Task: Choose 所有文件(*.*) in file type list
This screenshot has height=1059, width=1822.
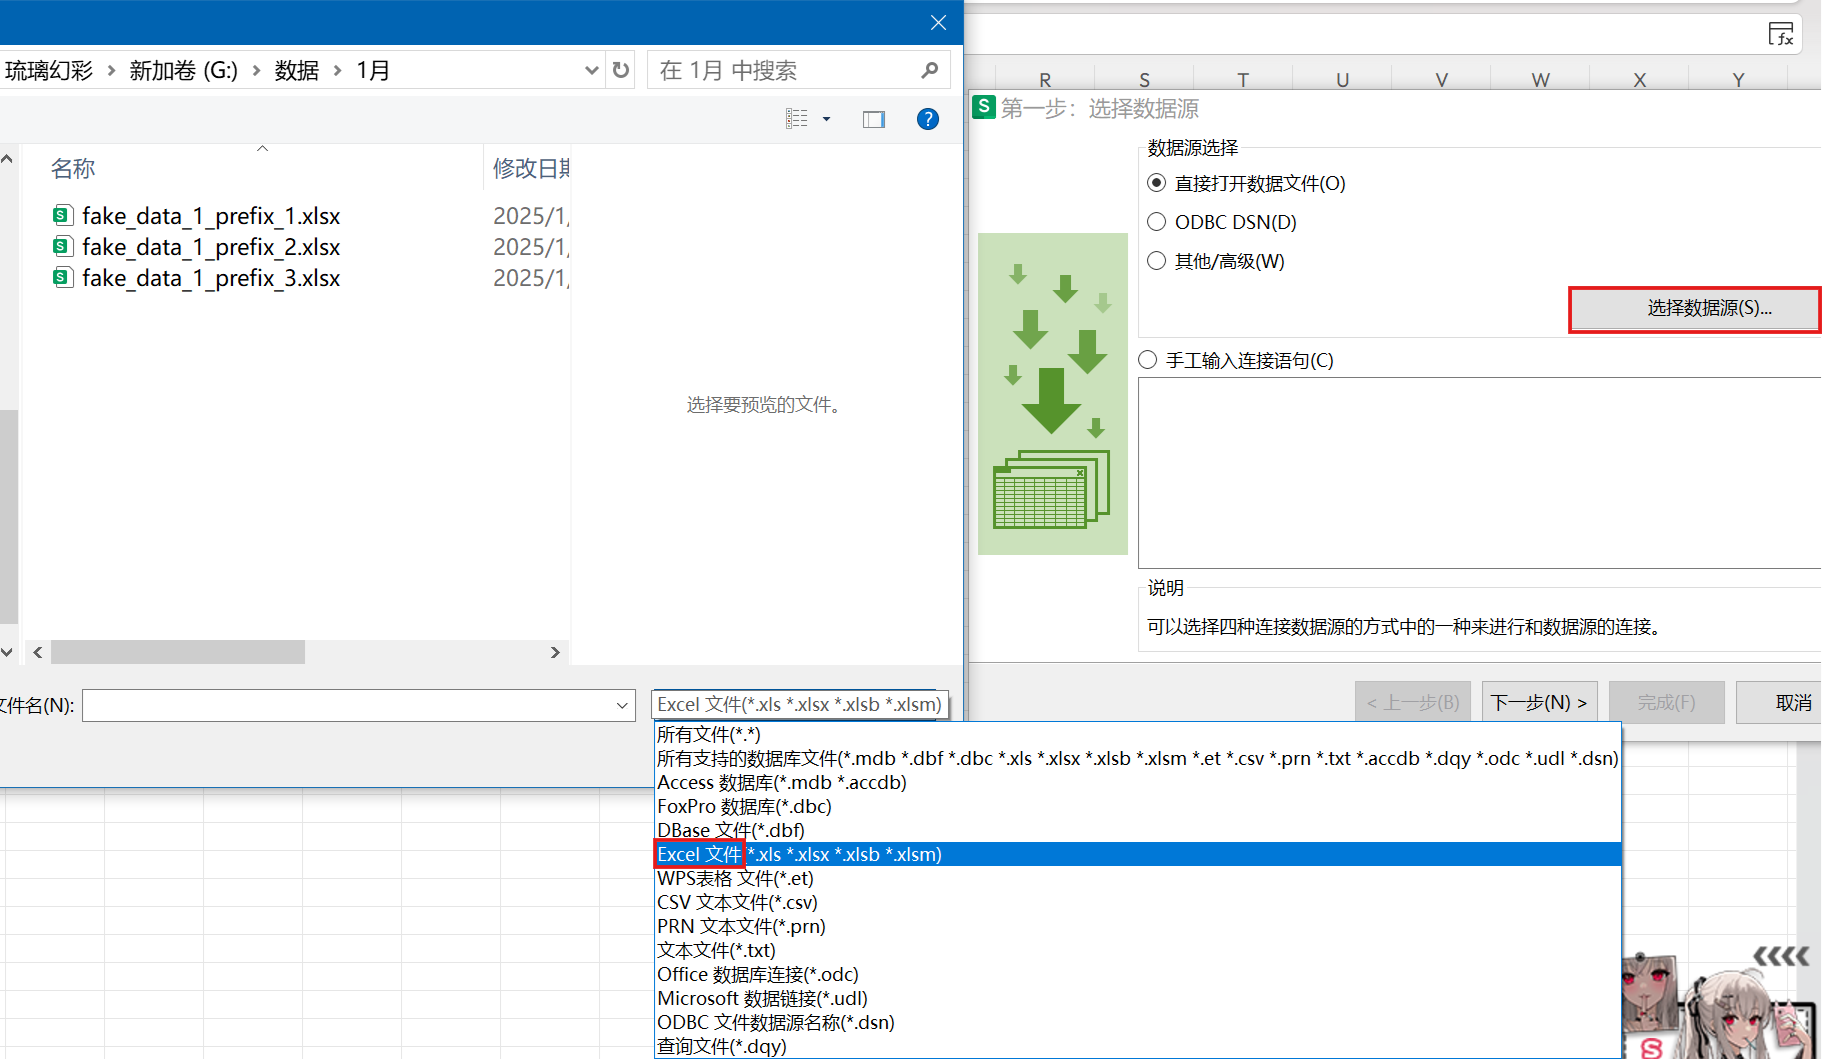Action: coord(709,734)
